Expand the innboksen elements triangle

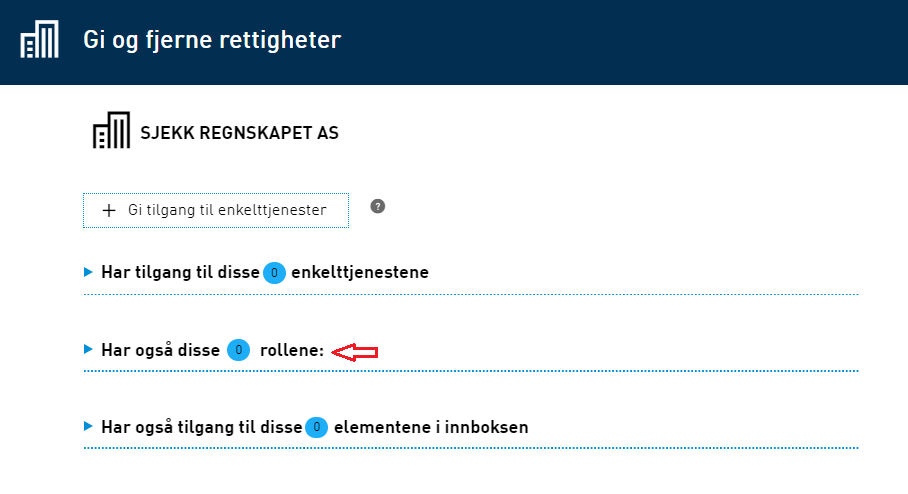[89, 426]
